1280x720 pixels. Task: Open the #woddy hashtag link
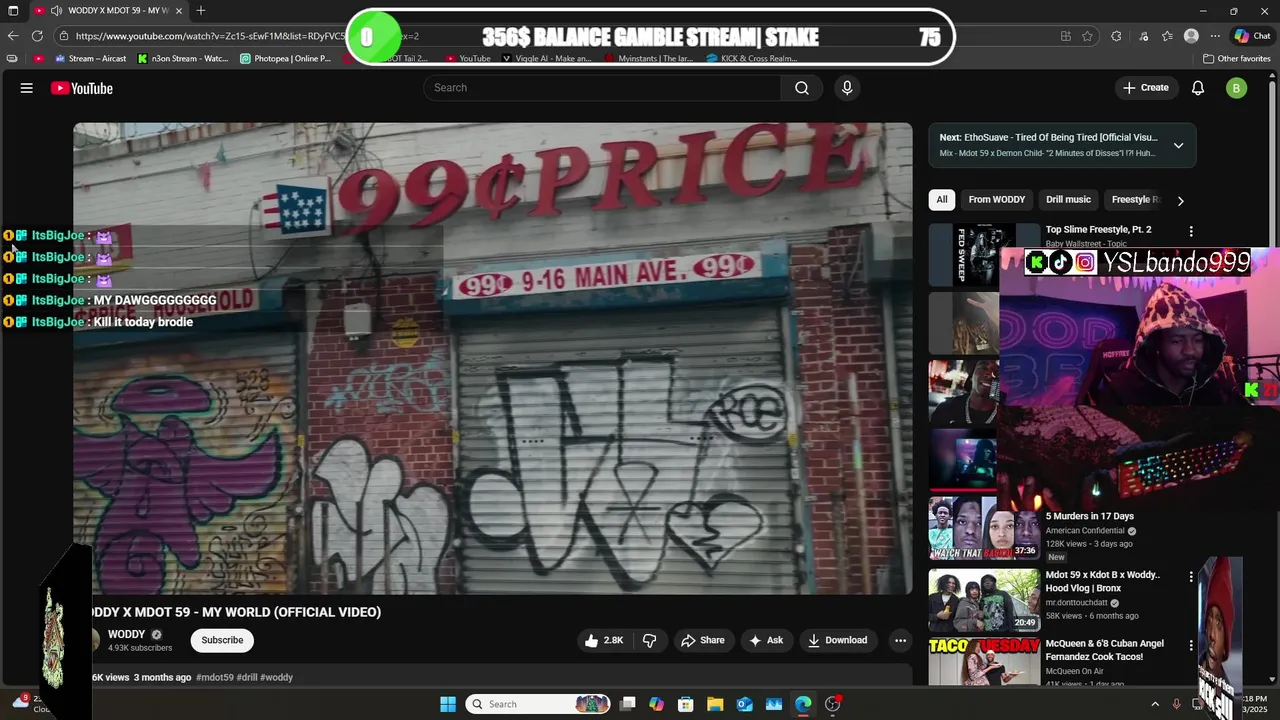(276, 677)
